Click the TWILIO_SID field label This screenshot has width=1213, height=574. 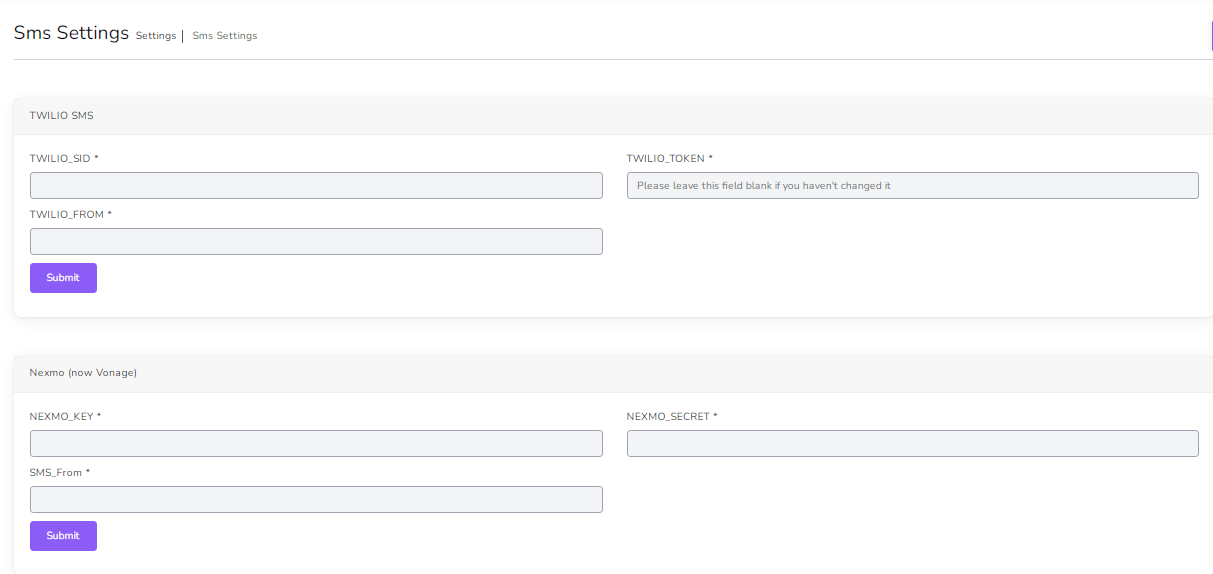[x=63, y=158]
